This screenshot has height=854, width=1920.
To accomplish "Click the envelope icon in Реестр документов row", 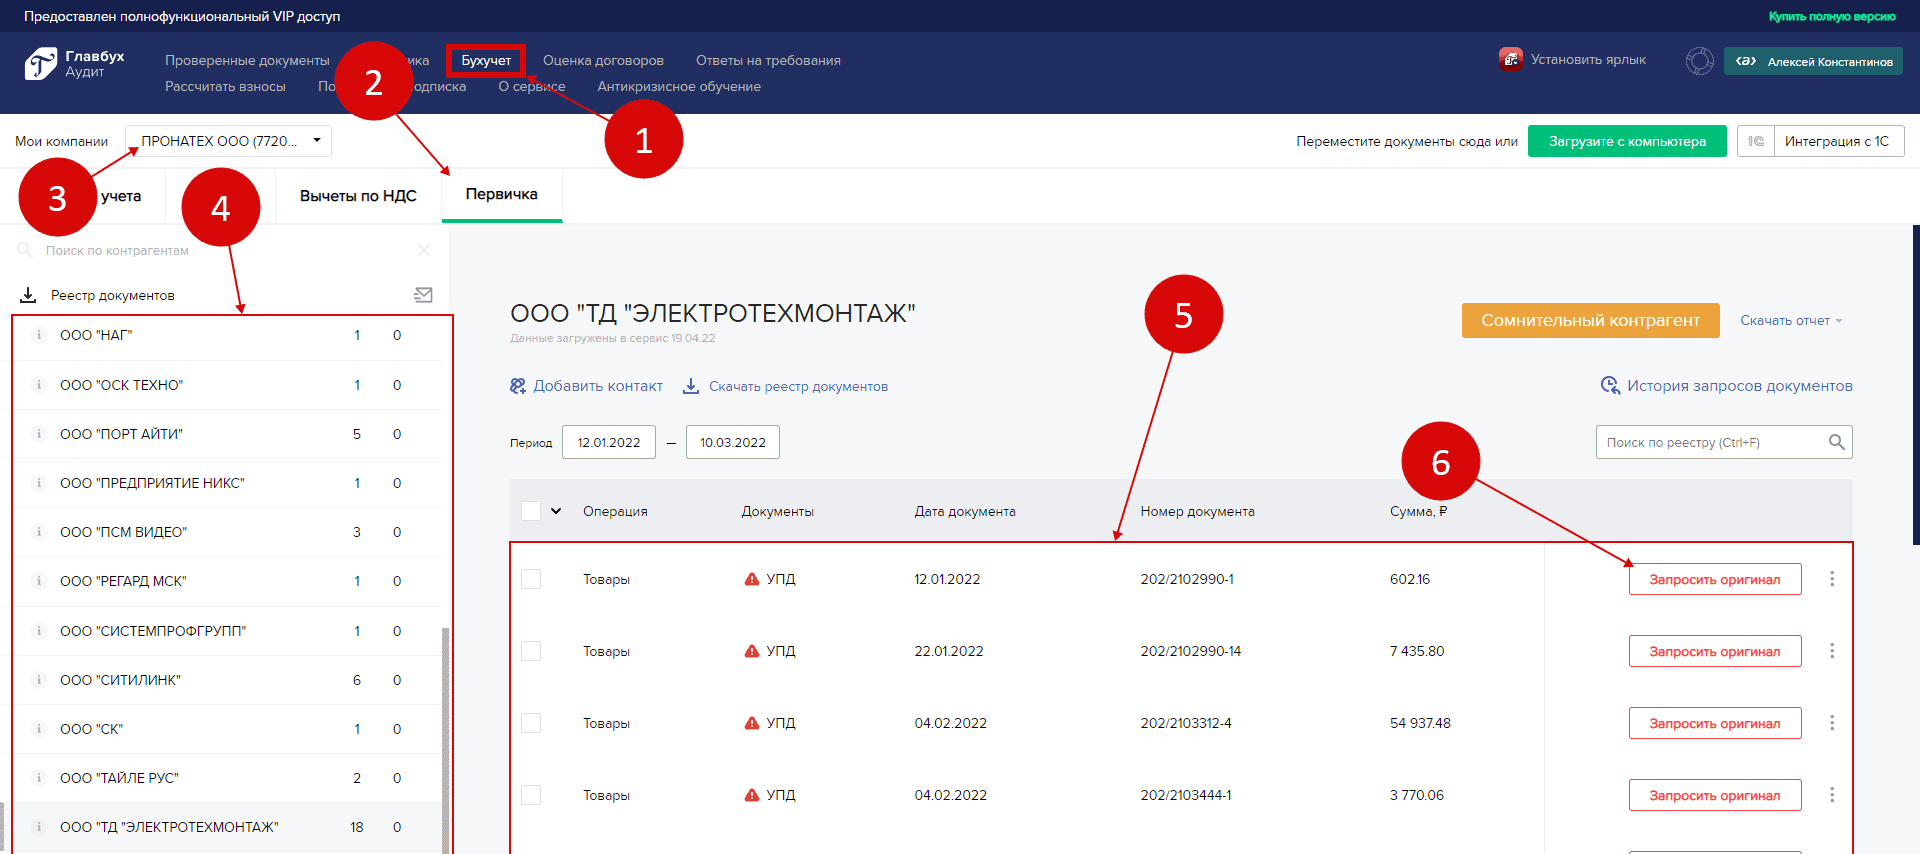I will pyautogui.click(x=423, y=295).
